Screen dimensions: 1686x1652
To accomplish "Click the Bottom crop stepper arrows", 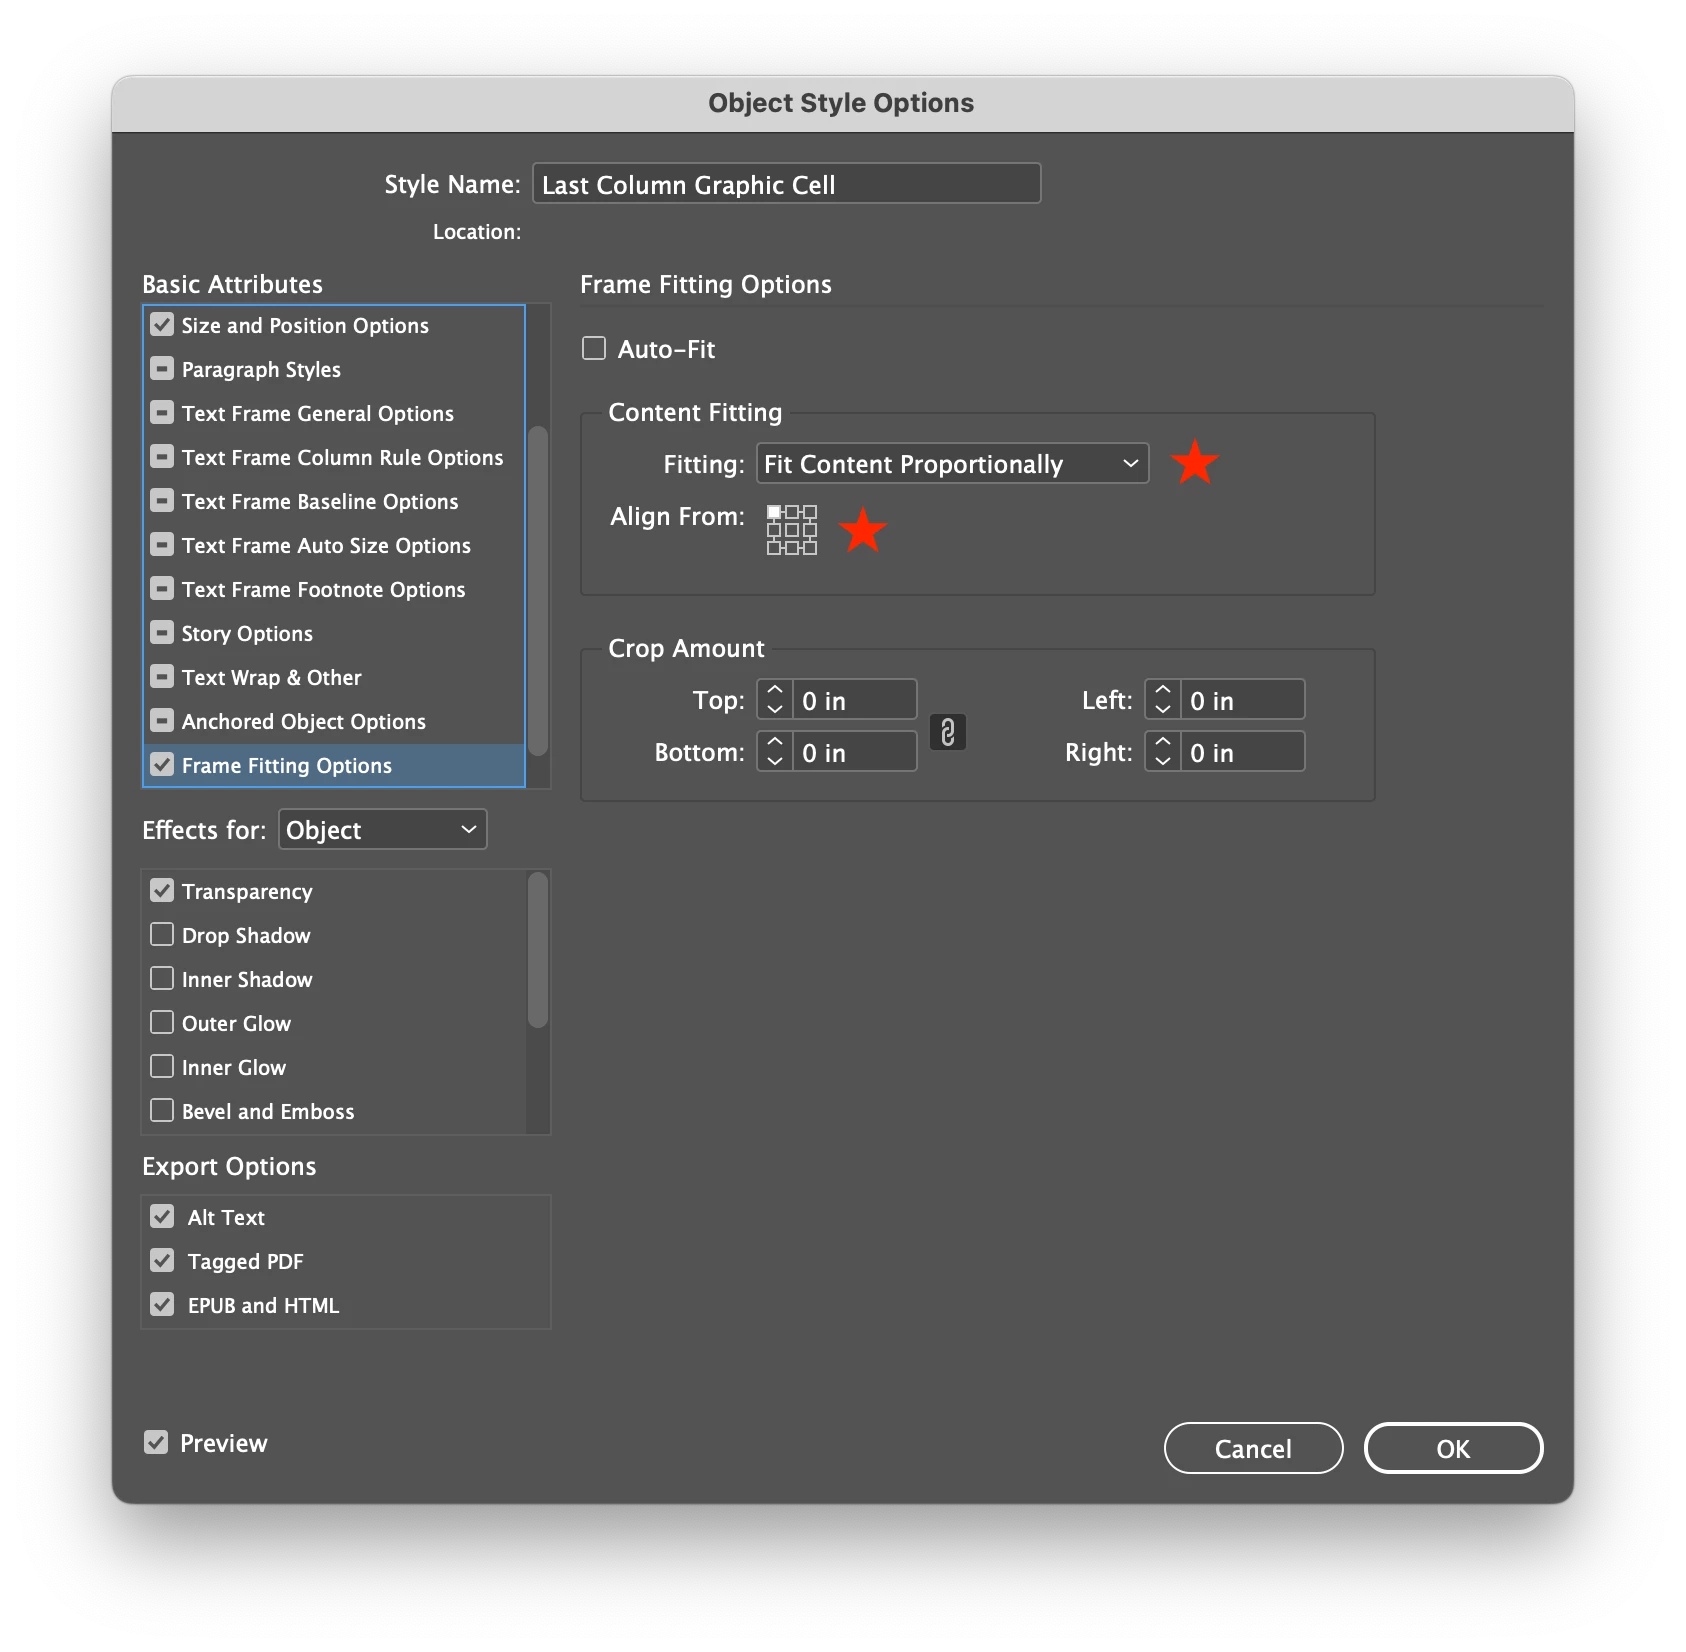I will coord(775,751).
